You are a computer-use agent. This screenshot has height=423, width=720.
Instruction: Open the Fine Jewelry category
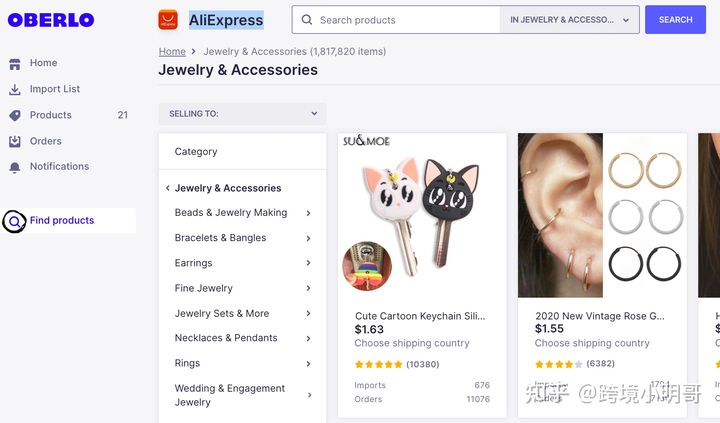coord(203,288)
